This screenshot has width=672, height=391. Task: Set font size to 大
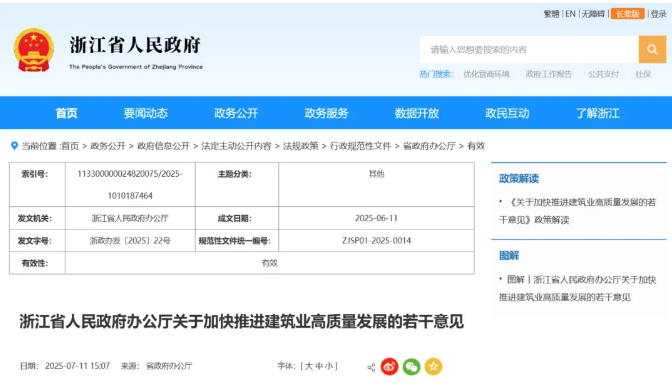point(309,366)
